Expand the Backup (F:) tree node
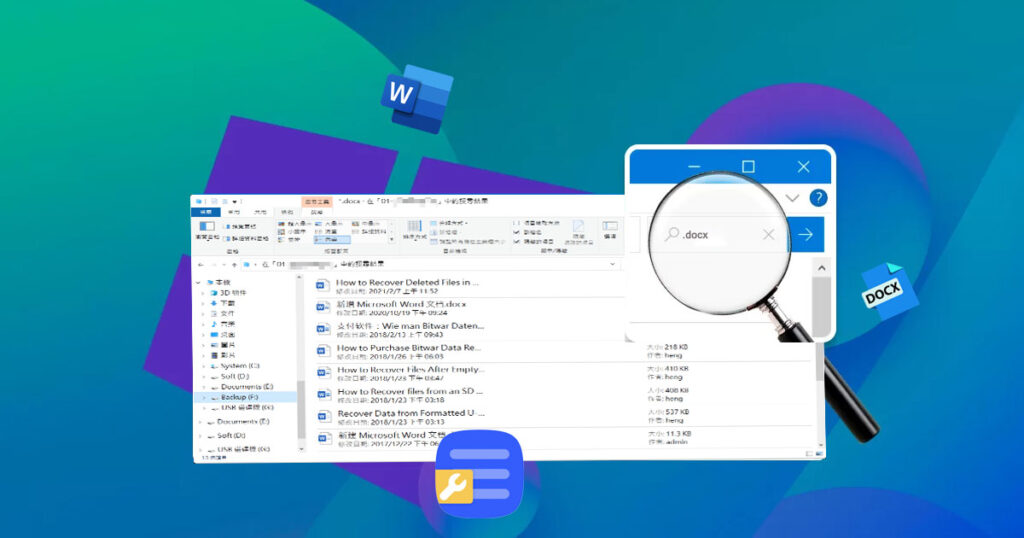Image resolution: width=1024 pixels, height=538 pixels. coord(203,397)
